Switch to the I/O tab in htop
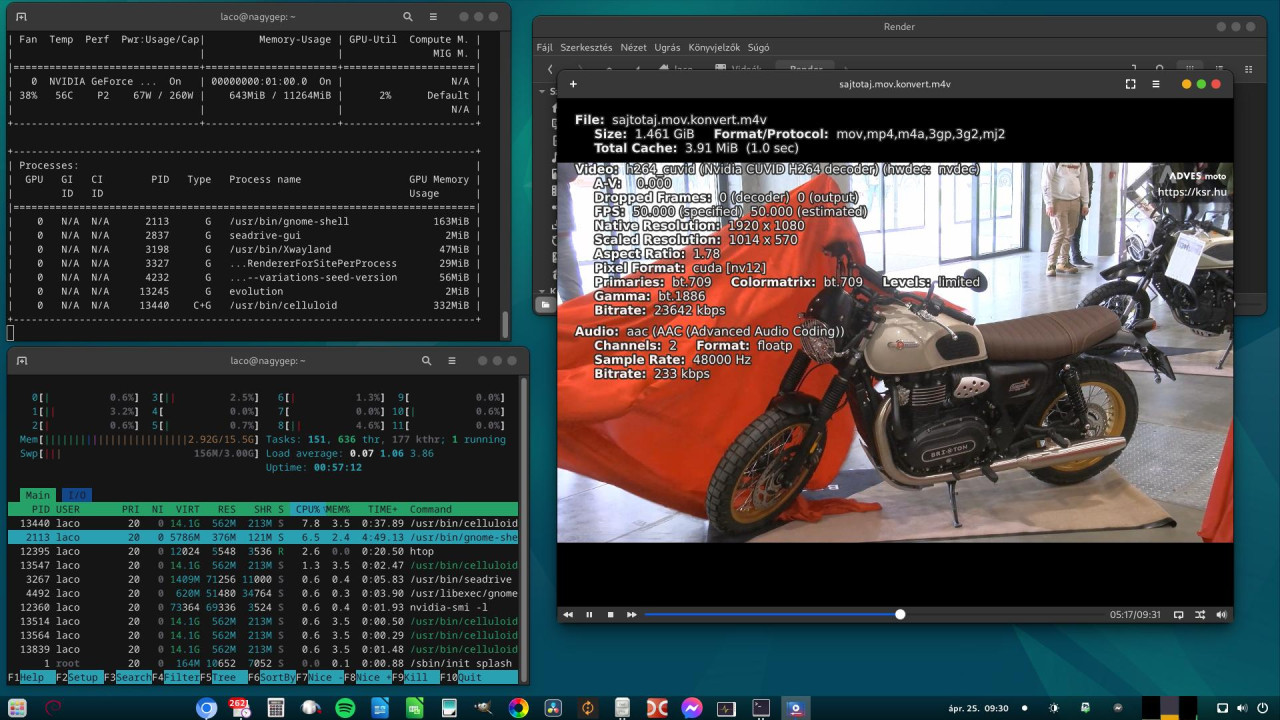1280x720 pixels. click(76, 495)
